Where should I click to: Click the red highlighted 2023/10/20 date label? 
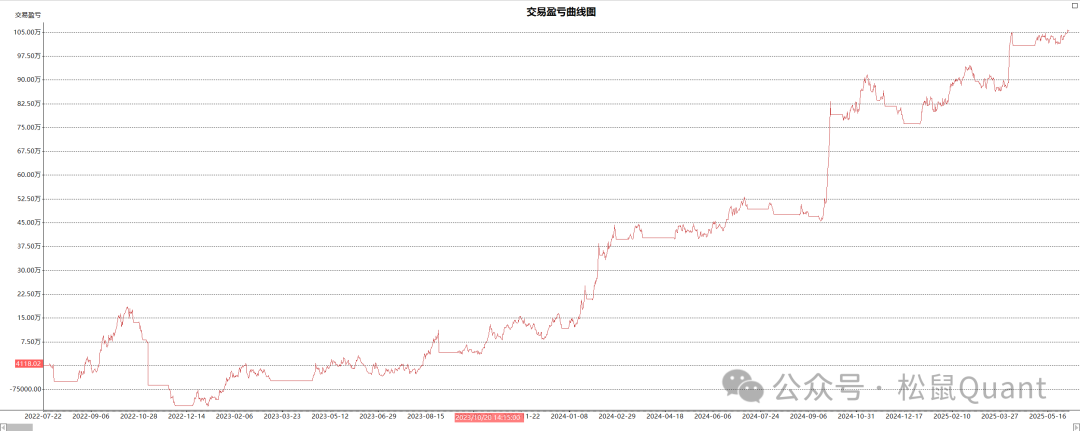[x=489, y=416]
